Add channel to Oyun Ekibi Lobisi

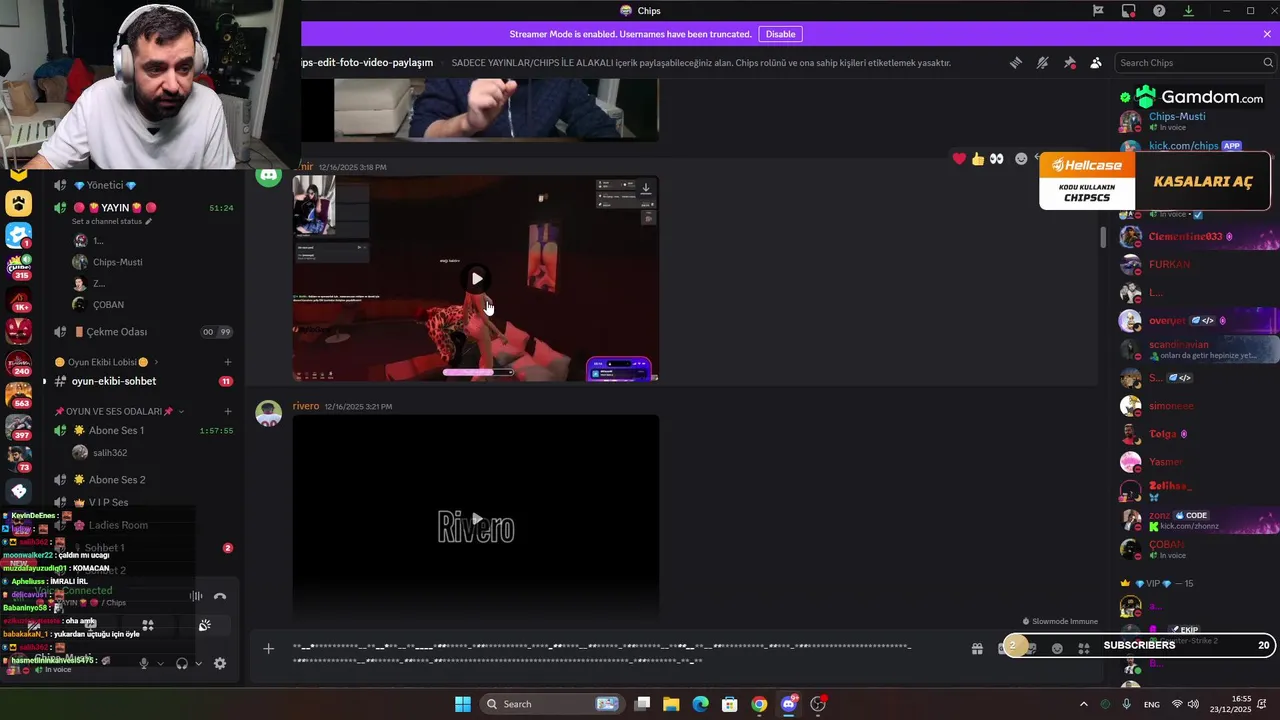(x=228, y=362)
